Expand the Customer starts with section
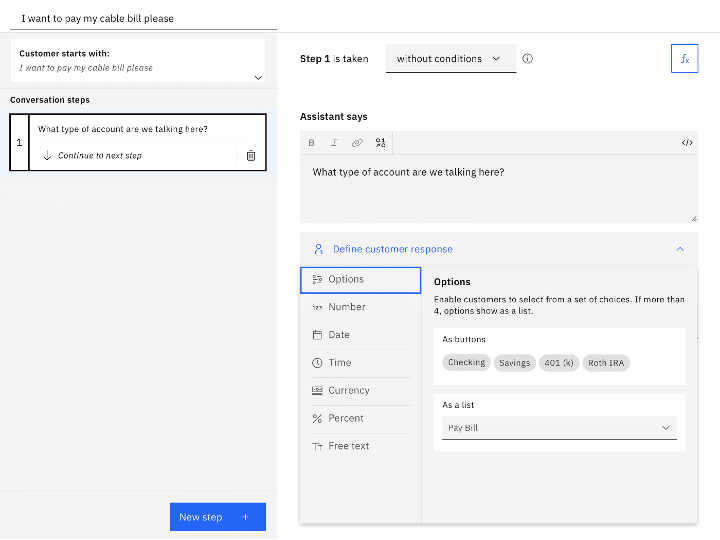 tap(258, 78)
